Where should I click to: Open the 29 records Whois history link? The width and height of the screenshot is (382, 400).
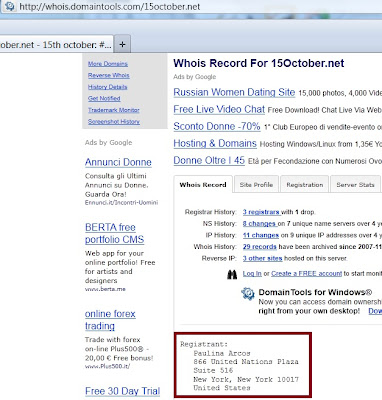click(x=260, y=247)
